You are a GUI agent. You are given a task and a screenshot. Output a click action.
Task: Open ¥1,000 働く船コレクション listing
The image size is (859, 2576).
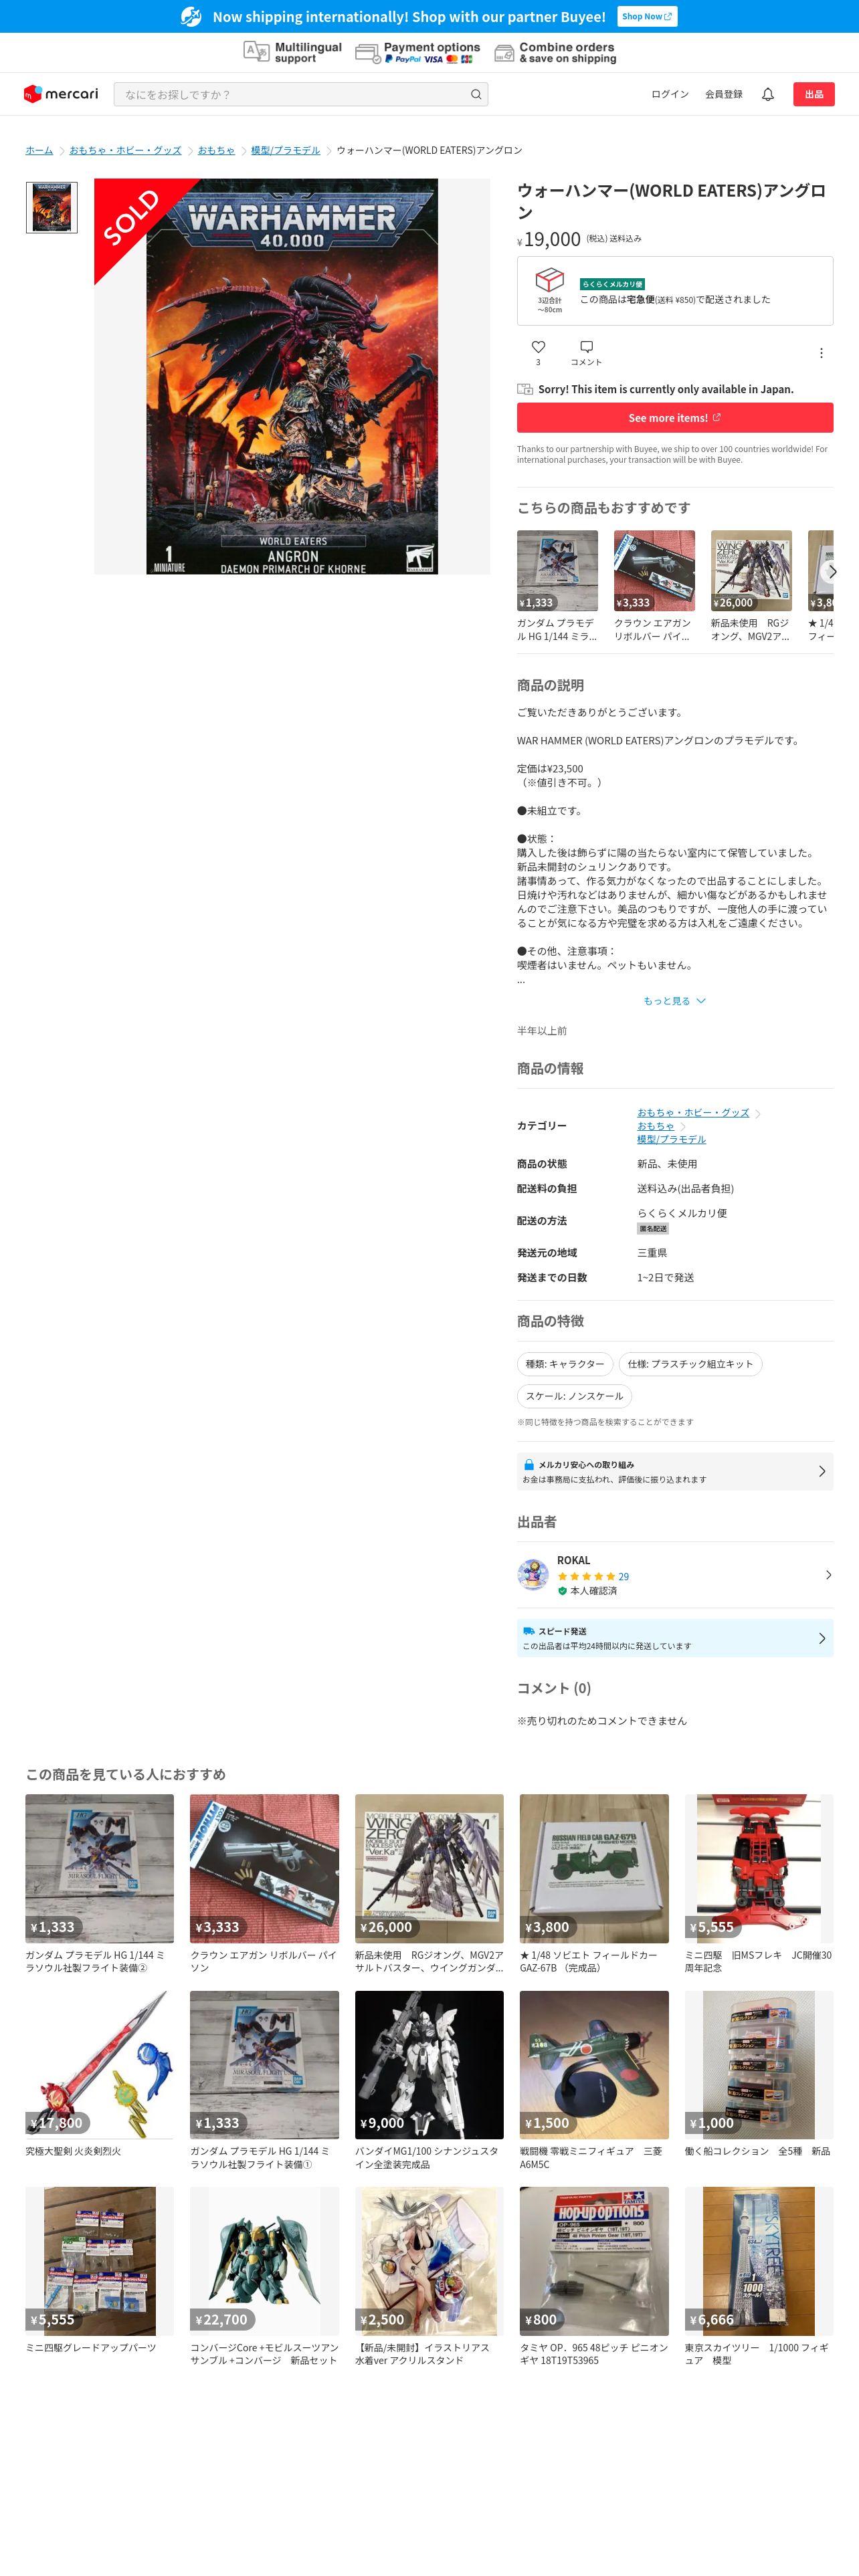pos(758,2074)
